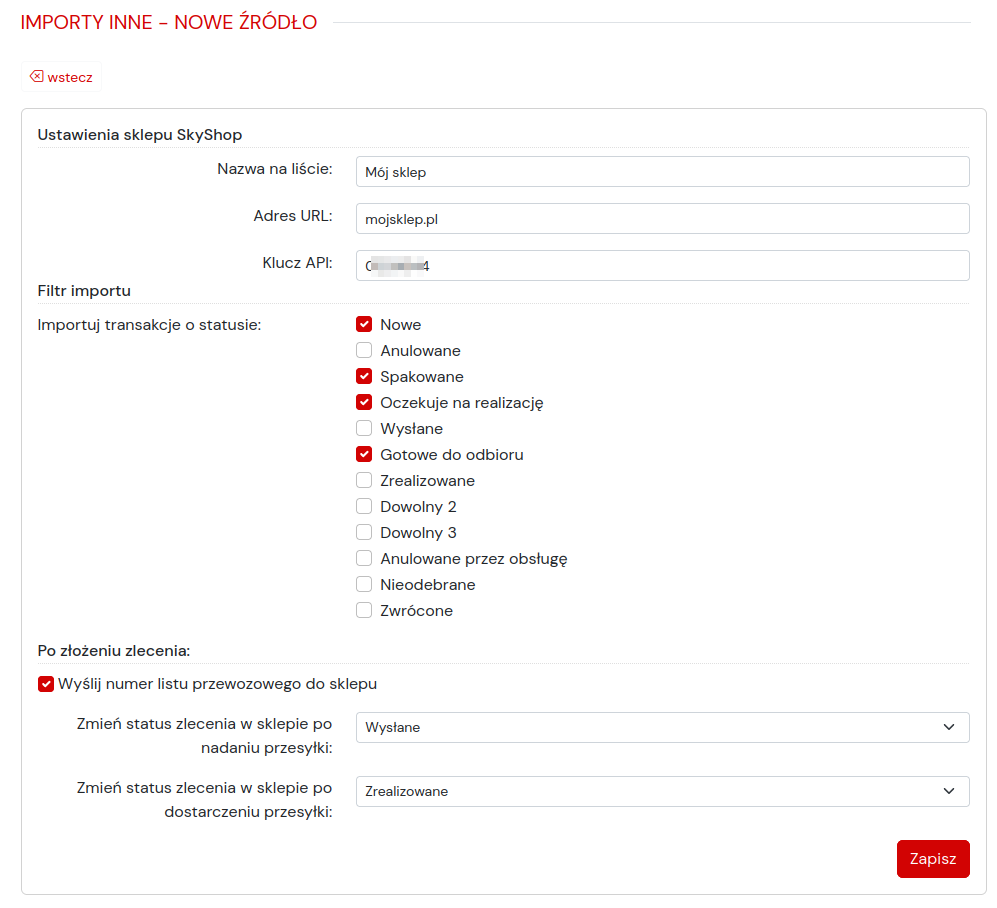The height and width of the screenshot is (908, 997).
Task: Uncheck the 'Nowe' status checkbox
Action: [x=364, y=324]
